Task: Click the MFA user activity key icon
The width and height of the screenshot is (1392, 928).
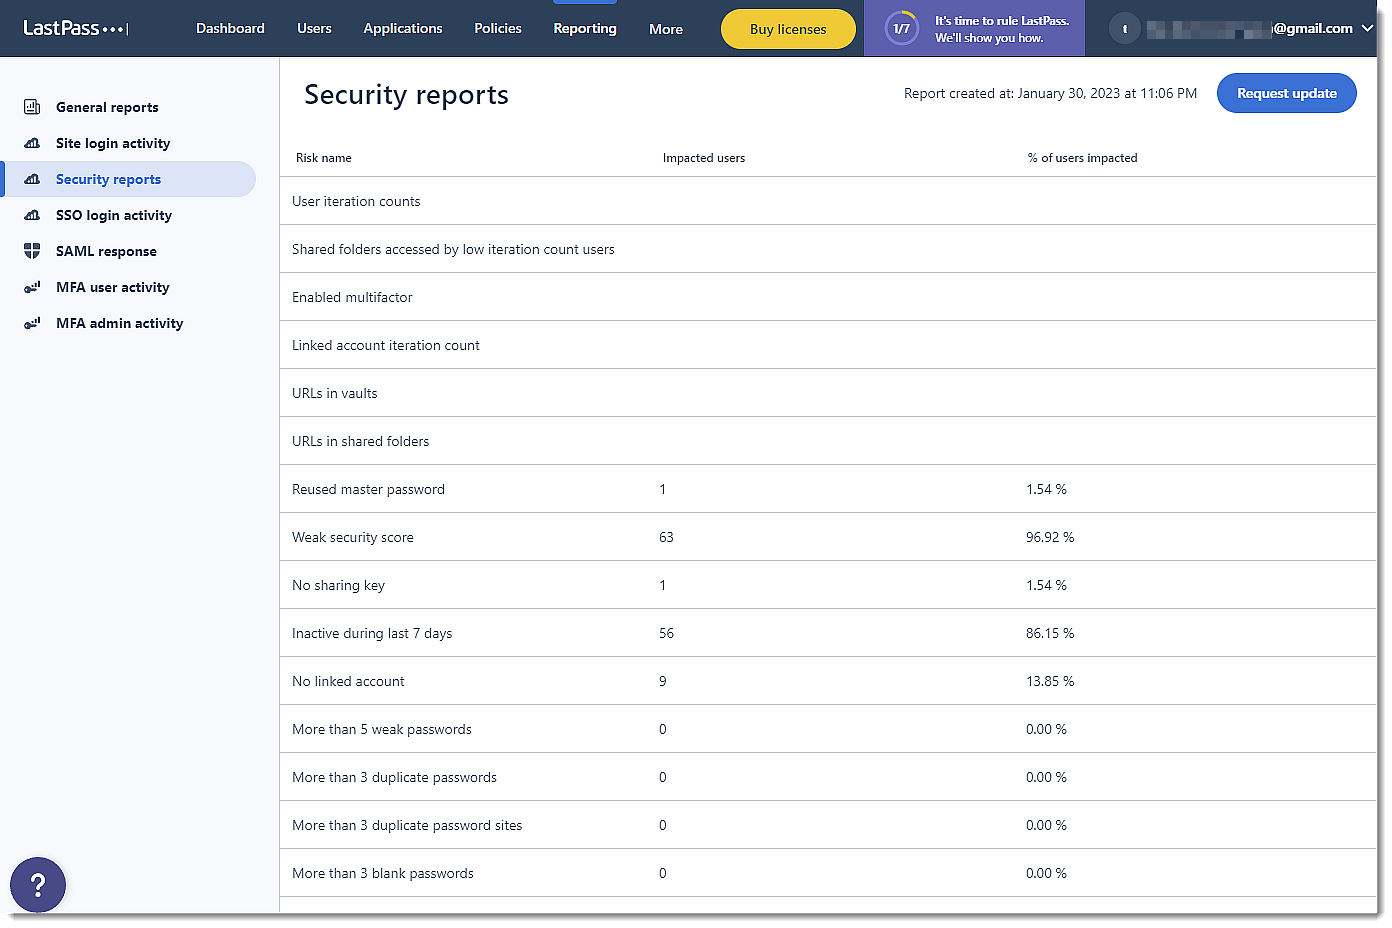Action: click(32, 287)
